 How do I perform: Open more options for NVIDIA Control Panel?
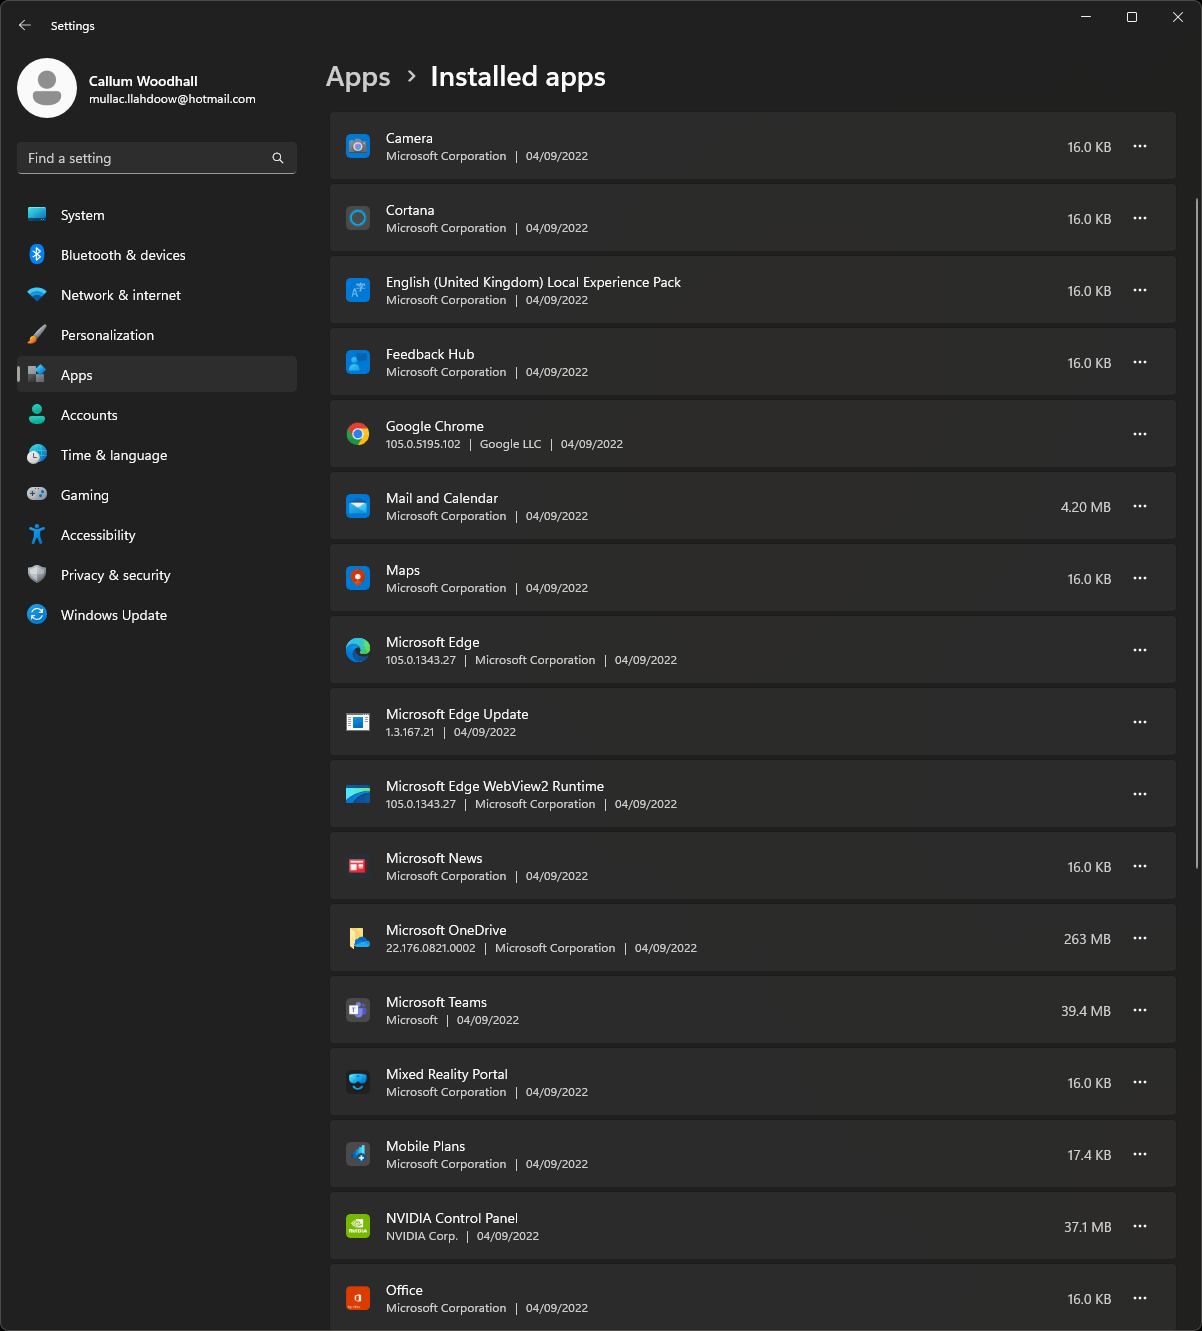[1140, 1226]
